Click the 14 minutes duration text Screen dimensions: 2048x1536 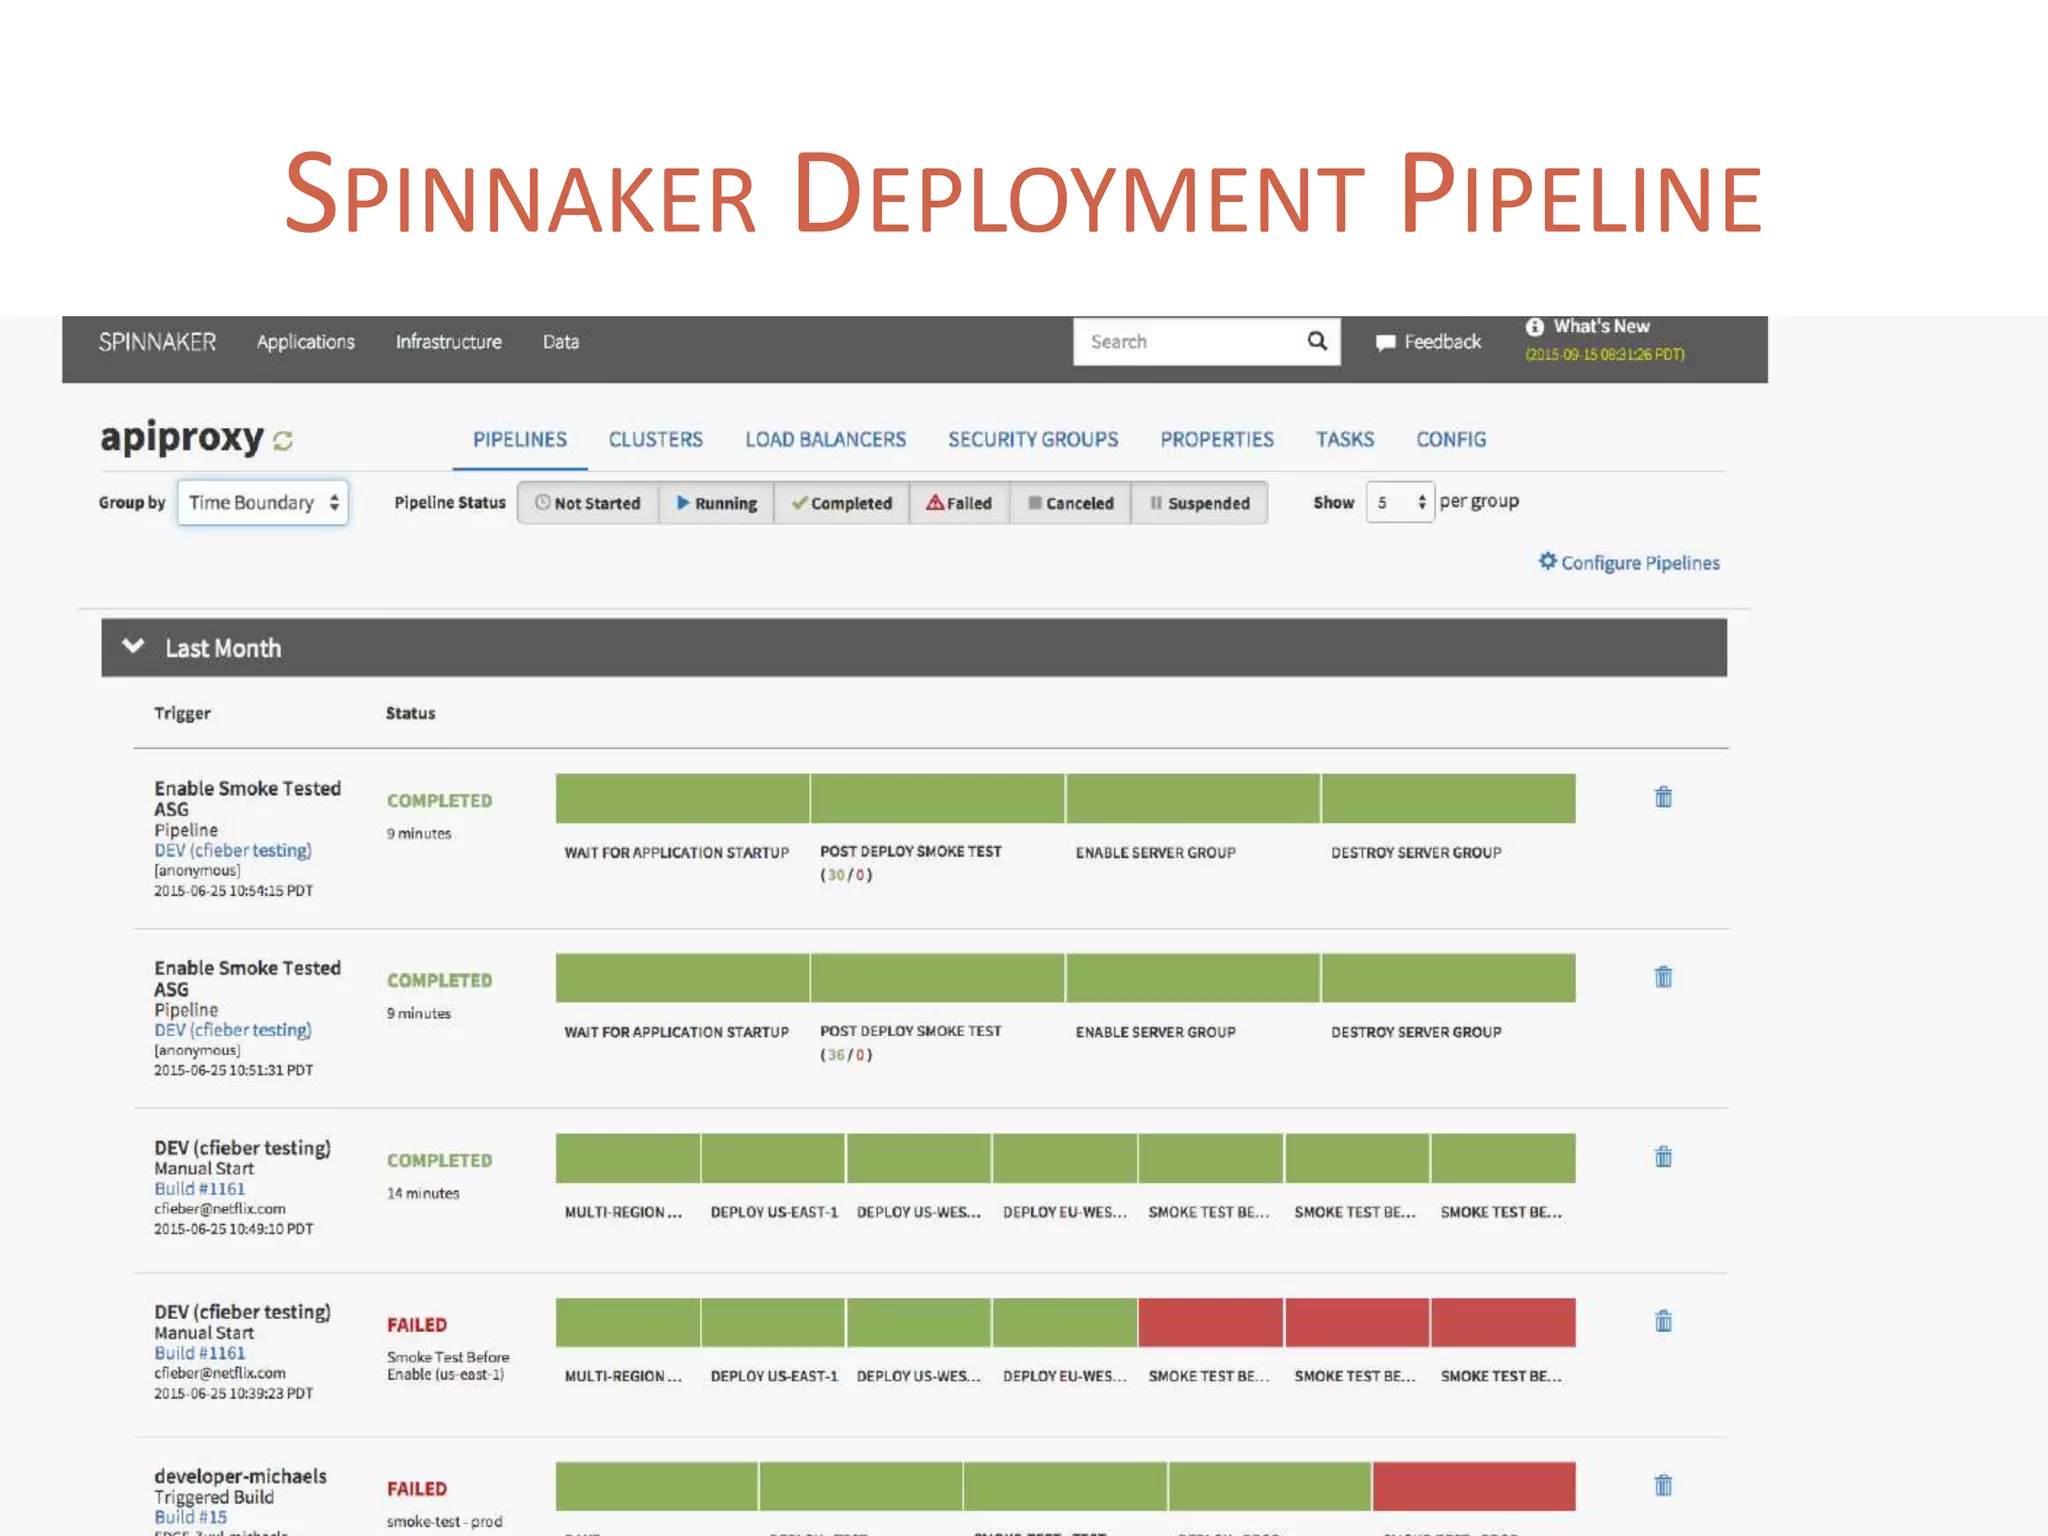(423, 1193)
